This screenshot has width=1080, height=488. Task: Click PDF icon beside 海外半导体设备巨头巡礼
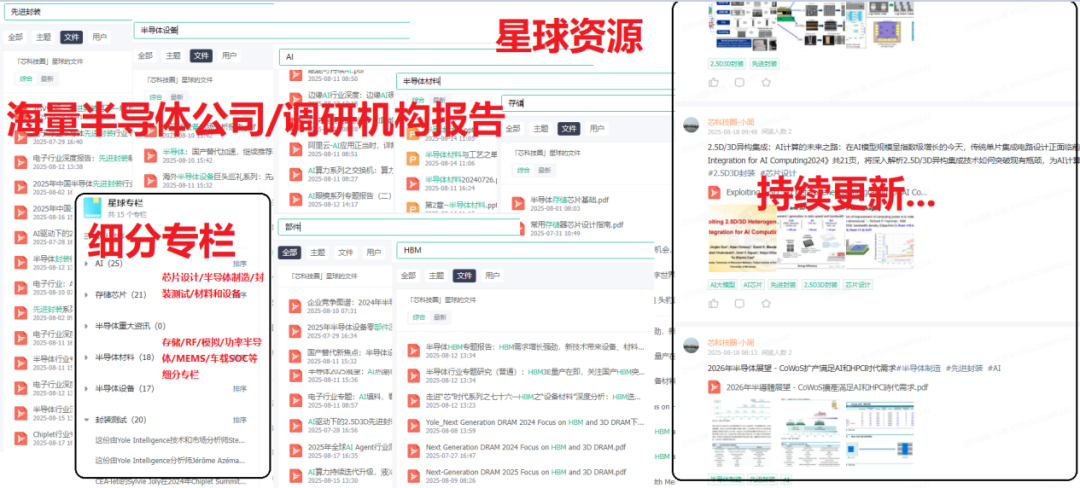pyautogui.click(x=151, y=181)
